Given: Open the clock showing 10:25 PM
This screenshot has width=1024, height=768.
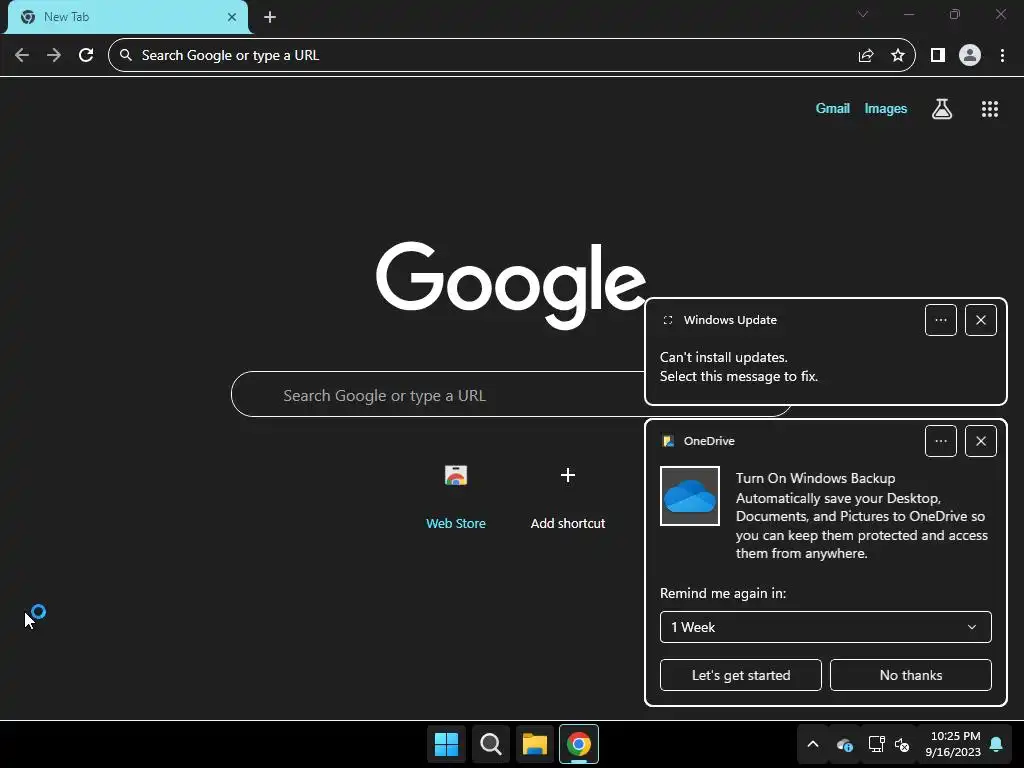Looking at the screenshot, I should coord(953,744).
